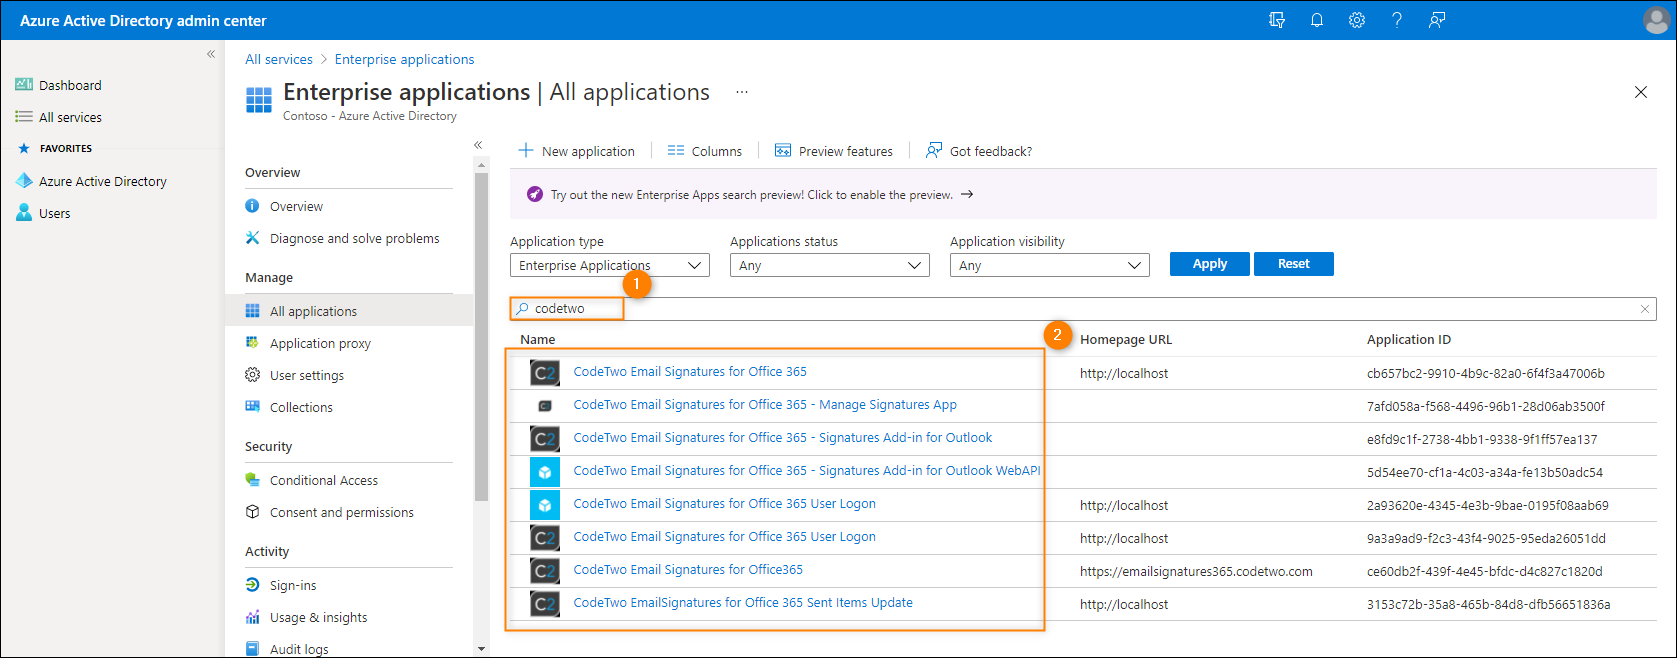Click the C2 icon of Sent Items Update
1677x658 pixels.
[x=545, y=604]
